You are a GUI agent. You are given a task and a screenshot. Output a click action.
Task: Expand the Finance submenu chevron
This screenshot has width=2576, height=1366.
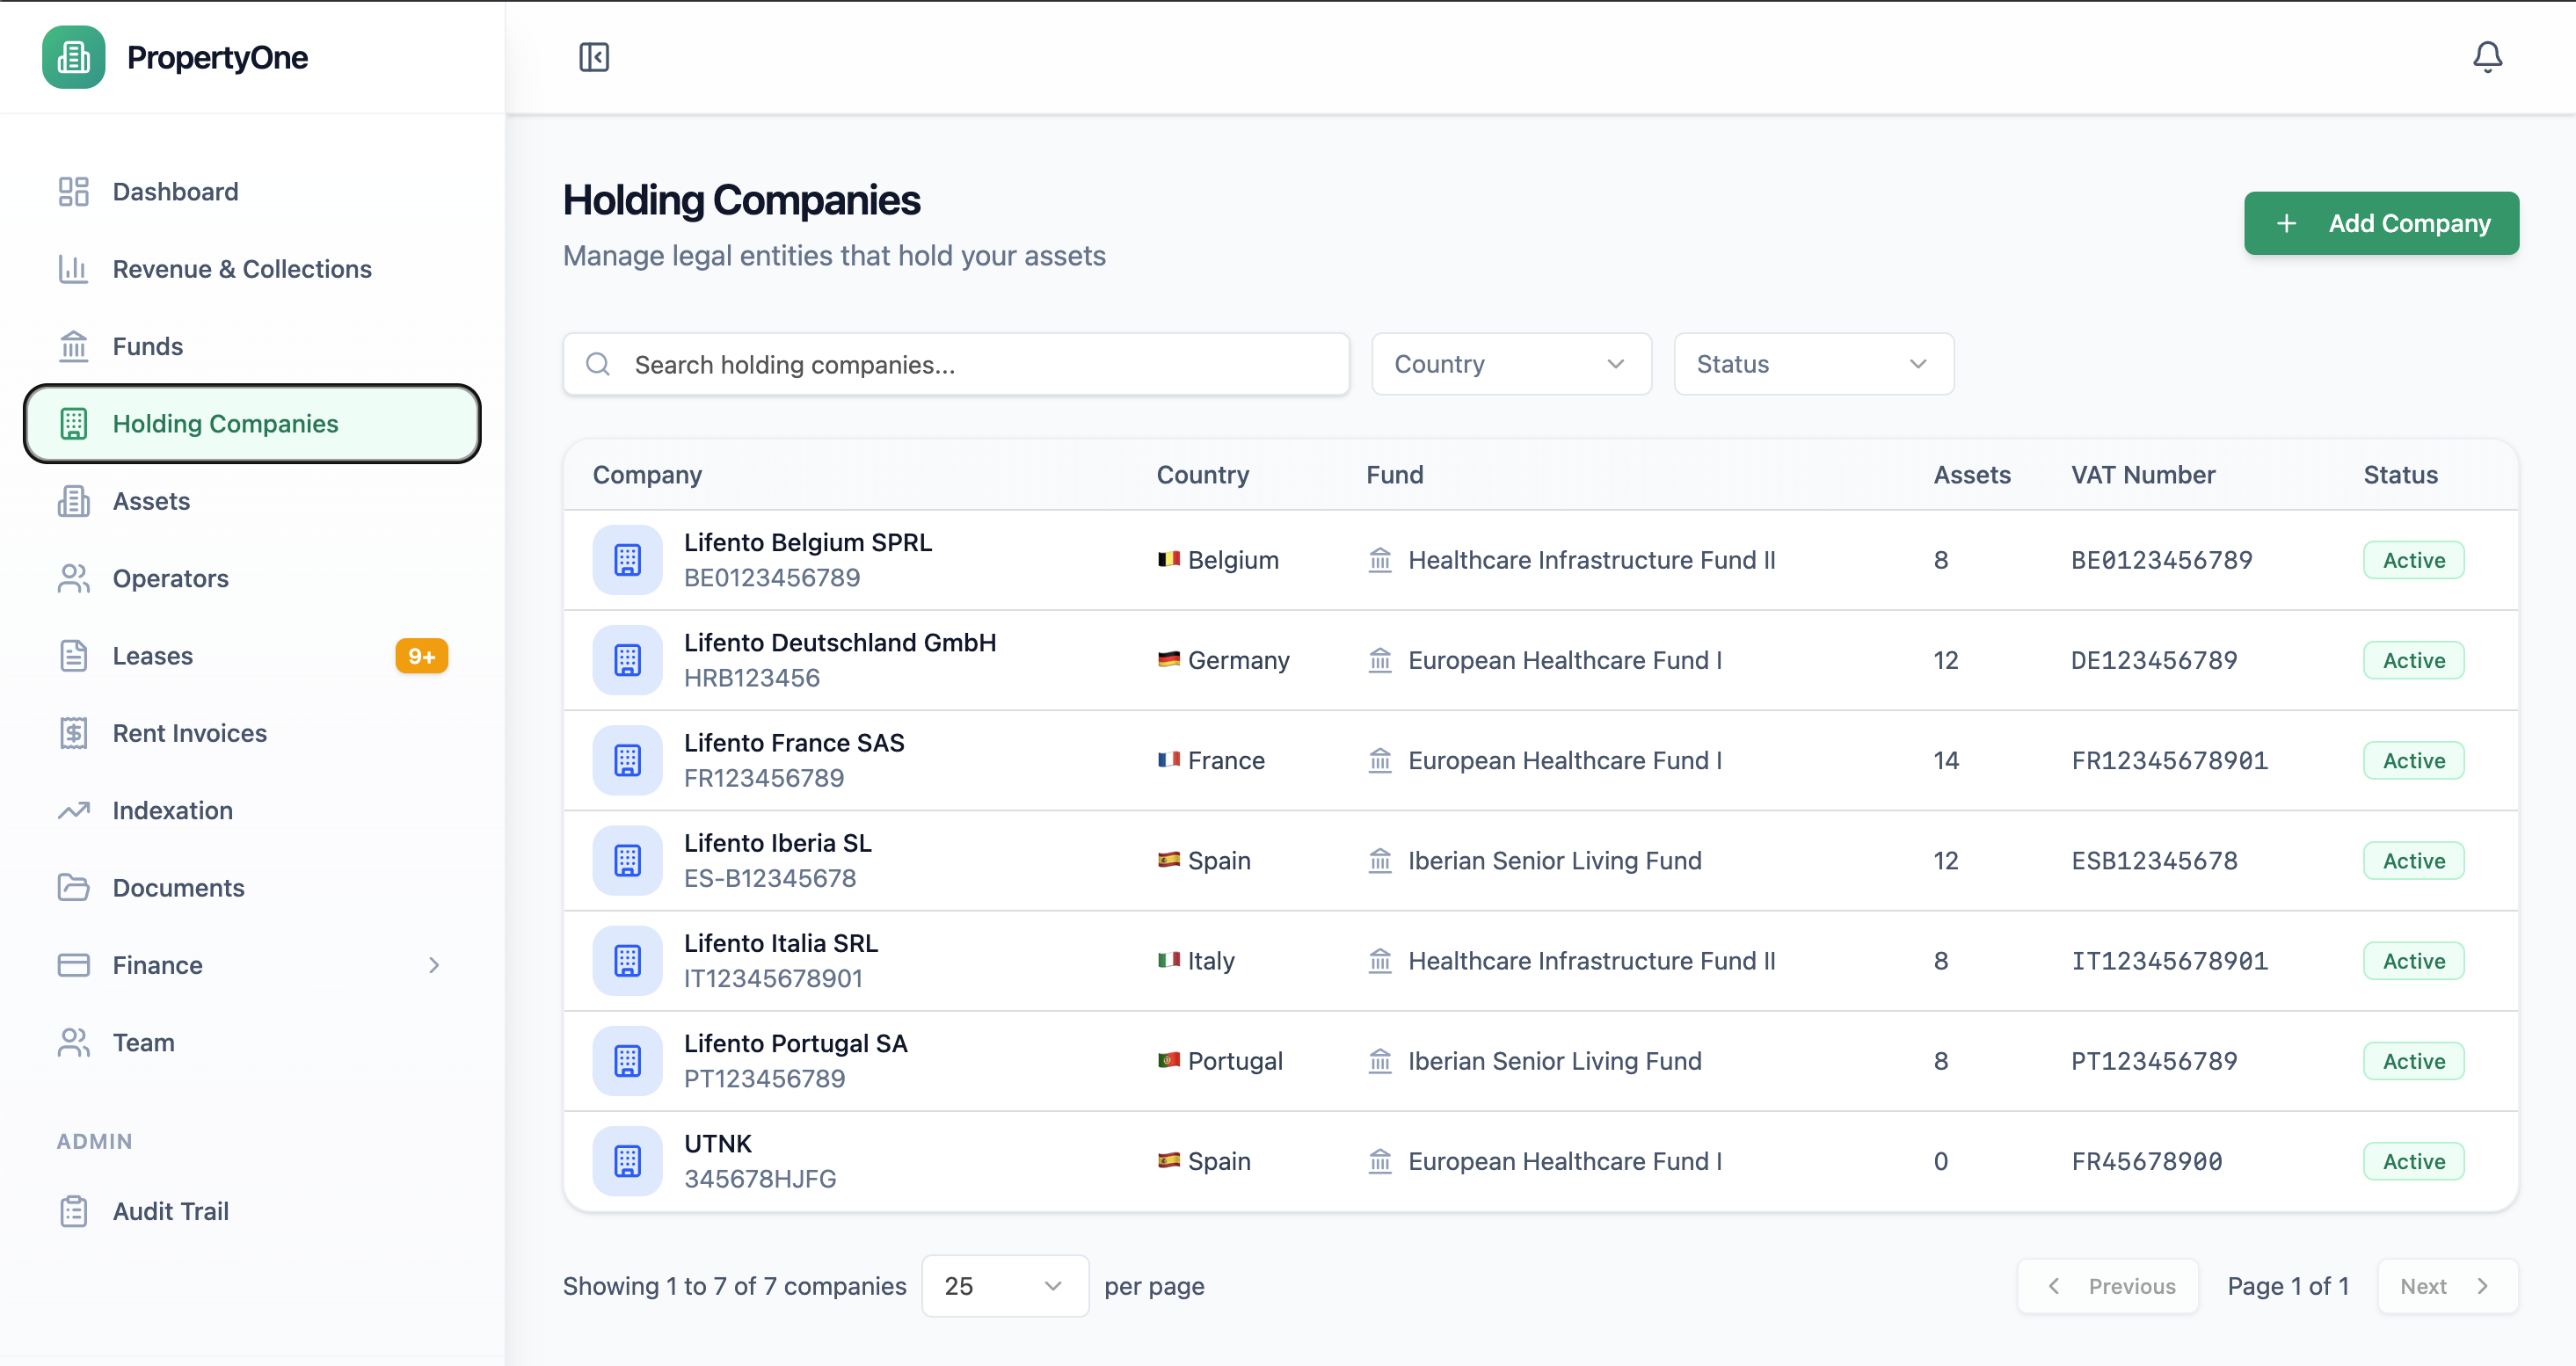click(433, 965)
